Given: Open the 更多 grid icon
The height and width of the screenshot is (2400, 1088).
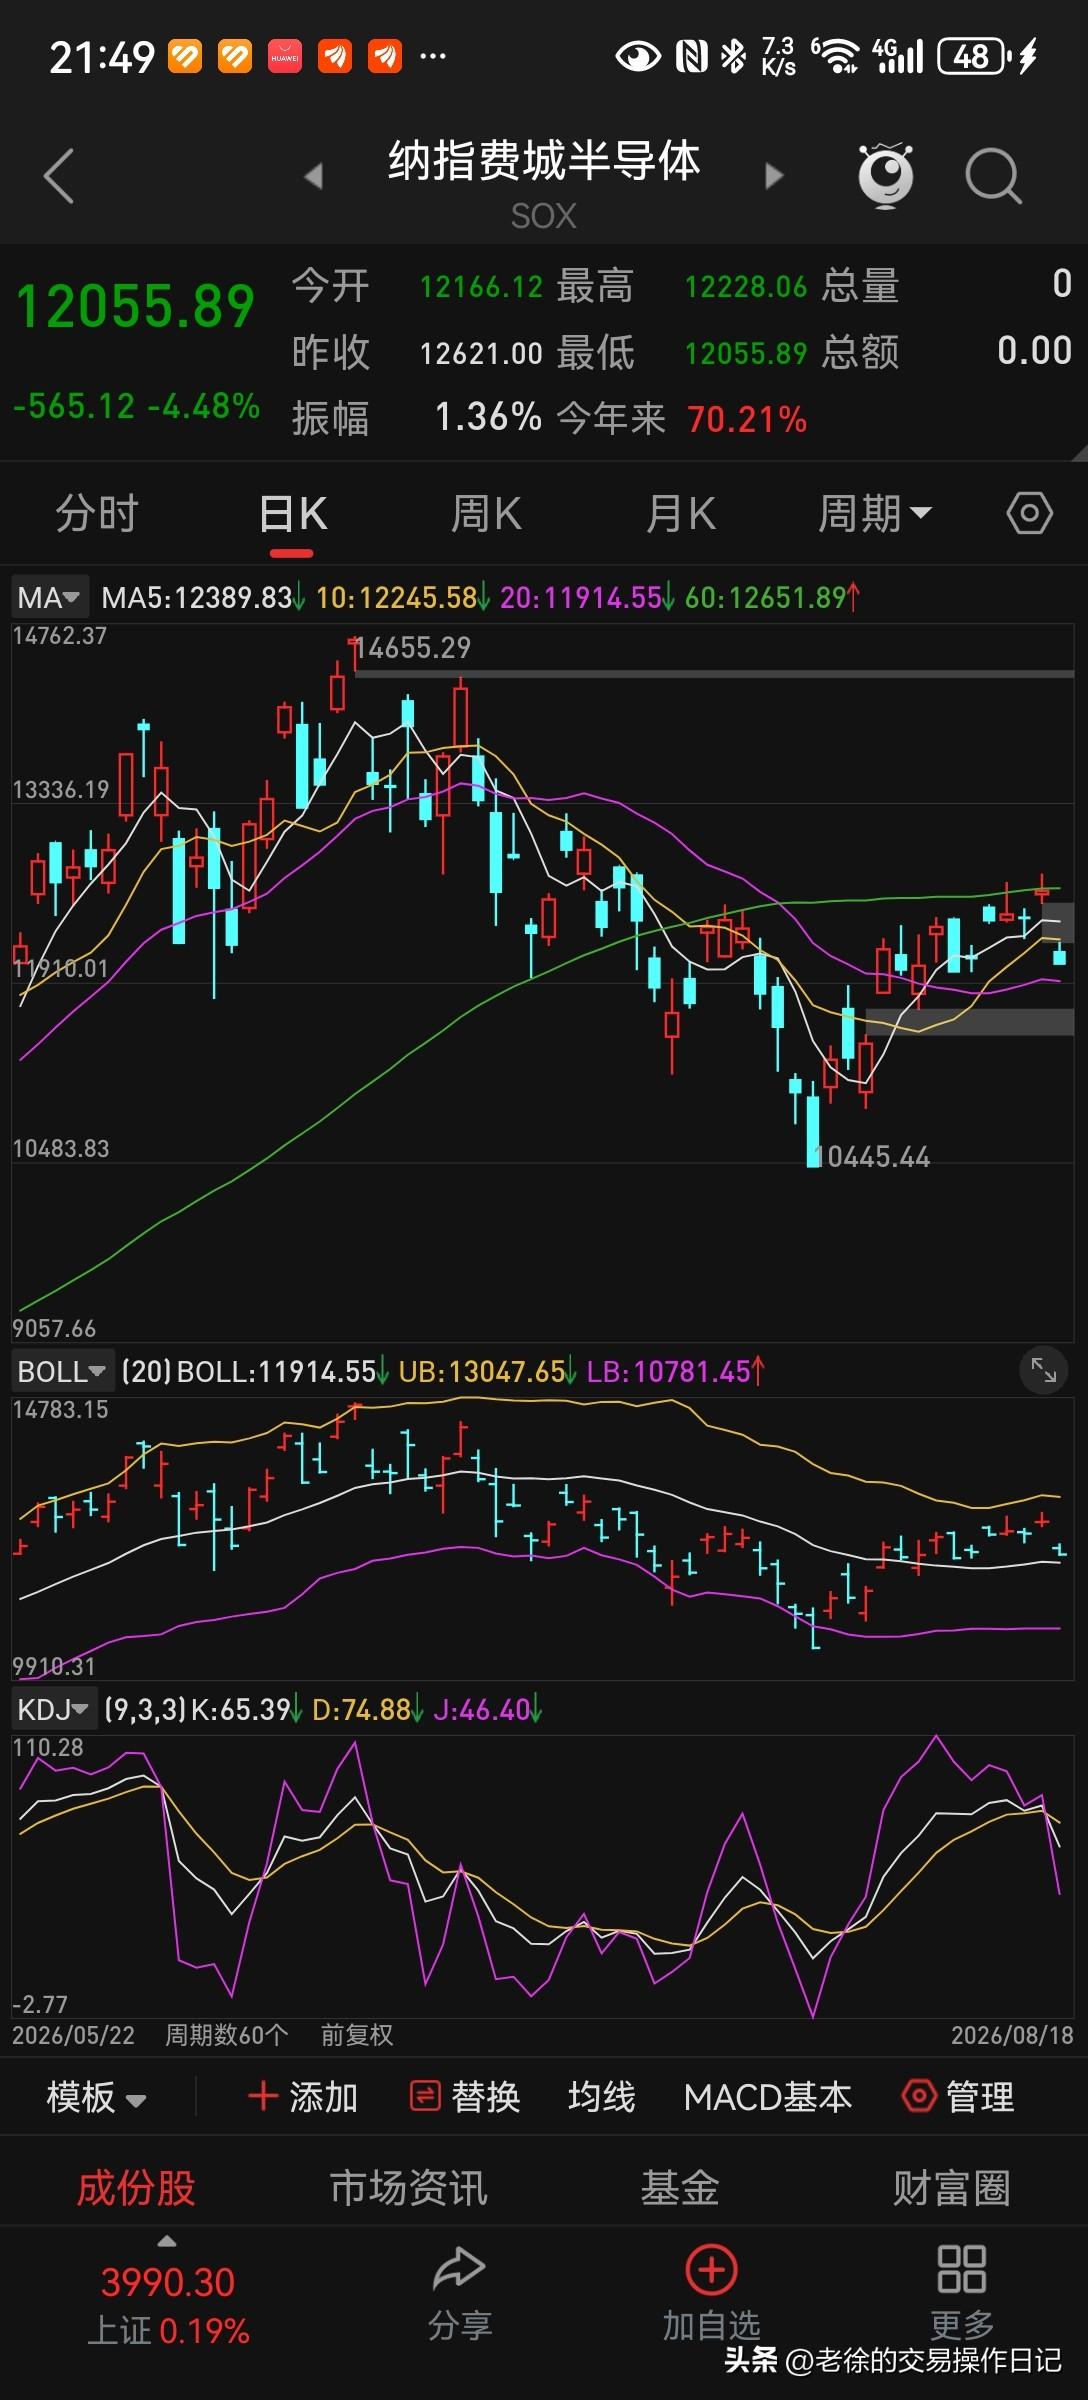Looking at the screenshot, I should [962, 2269].
